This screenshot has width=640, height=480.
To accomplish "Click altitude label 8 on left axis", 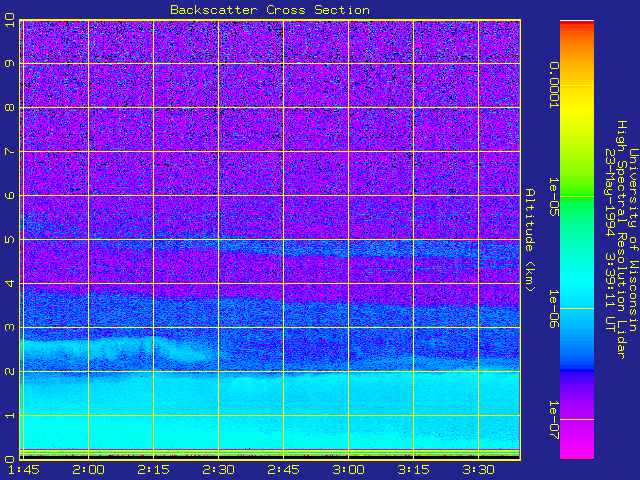I will pyautogui.click(x=9, y=107).
